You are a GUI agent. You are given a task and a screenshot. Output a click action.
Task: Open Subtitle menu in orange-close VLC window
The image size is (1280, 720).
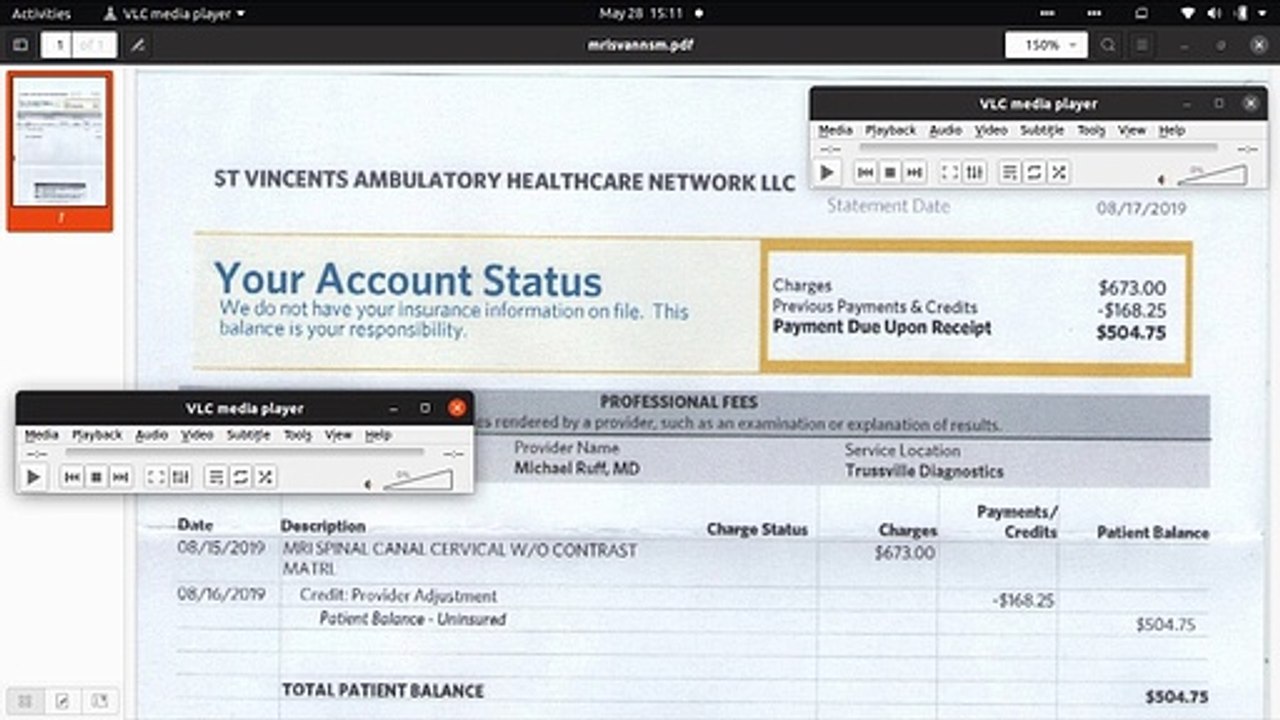point(248,435)
